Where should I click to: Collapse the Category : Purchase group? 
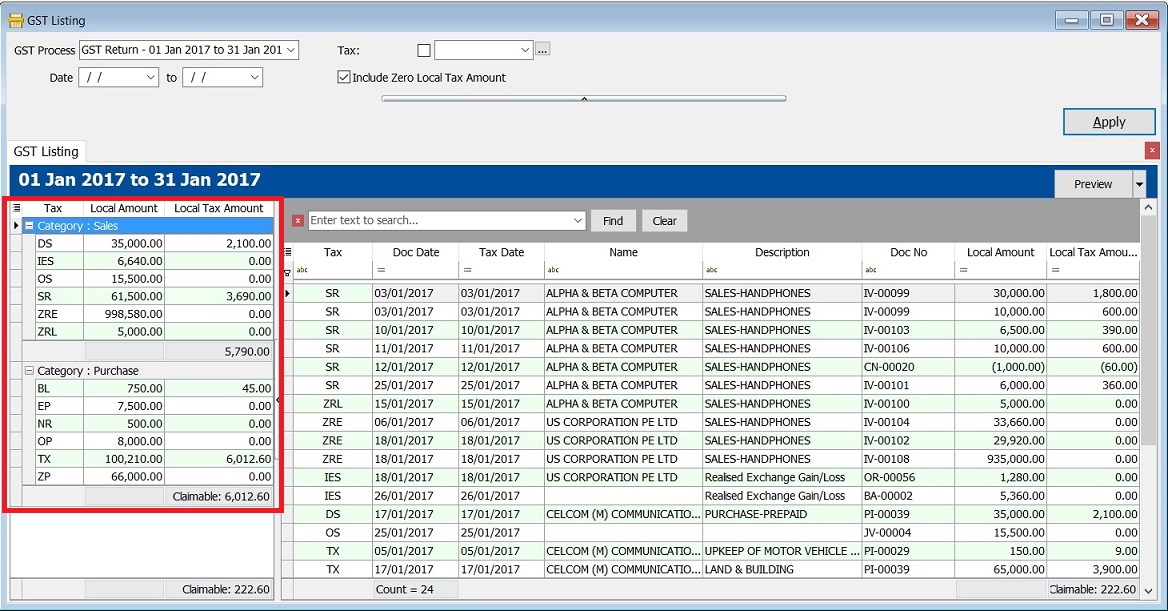[30, 371]
